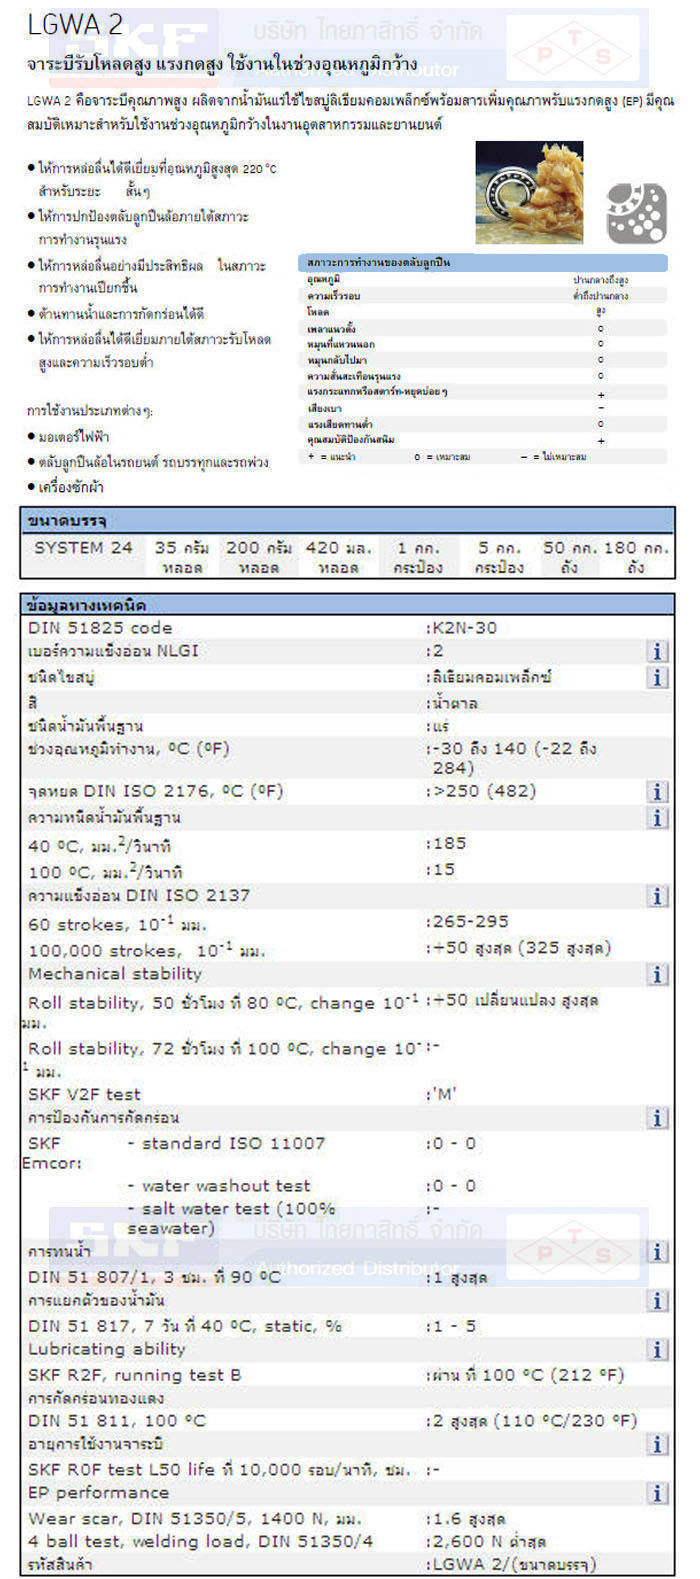The height and width of the screenshot is (1579, 700).
Task: Open info icon for ความหนืดน้ำมันพื้นฐาน heading
Action: pos(657,818)
